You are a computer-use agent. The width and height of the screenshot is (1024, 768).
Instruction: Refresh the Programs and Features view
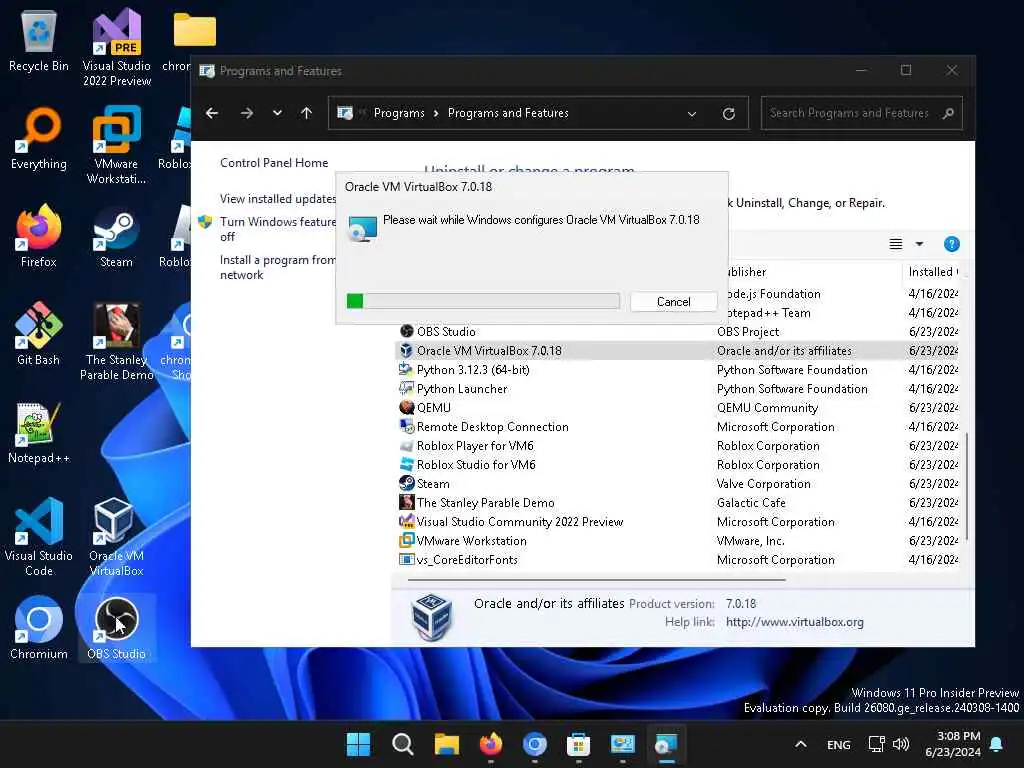pyautogui.click(x=729, y=114)
